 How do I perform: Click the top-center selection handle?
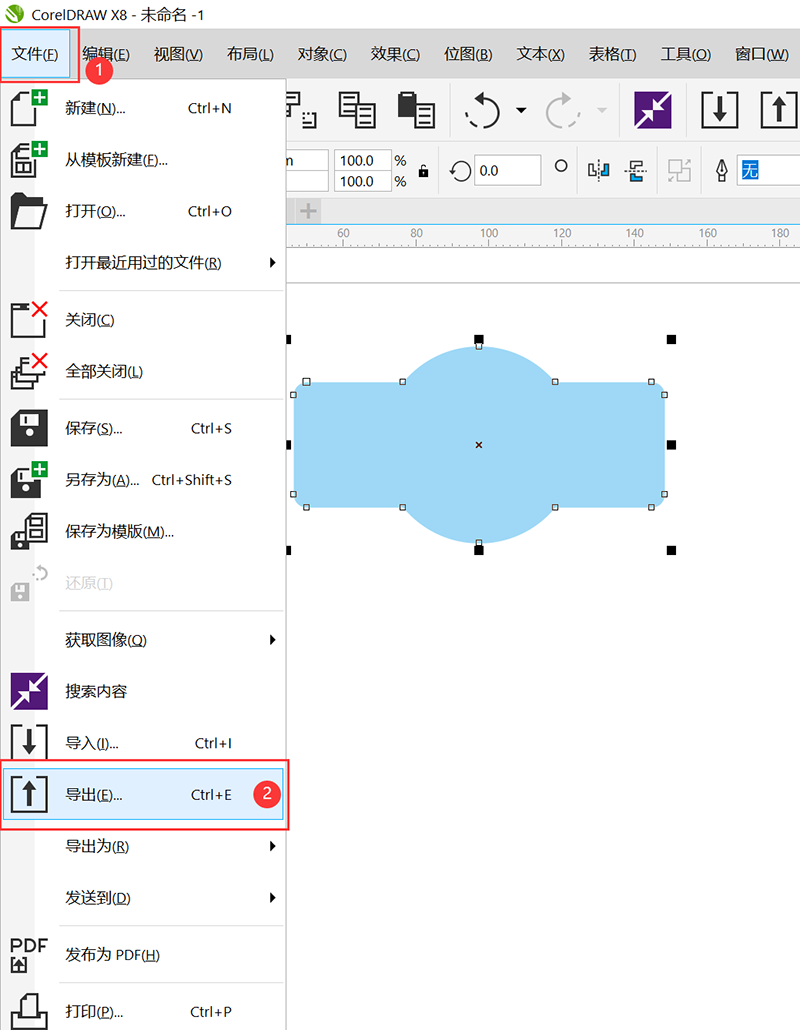pos(479,339)
